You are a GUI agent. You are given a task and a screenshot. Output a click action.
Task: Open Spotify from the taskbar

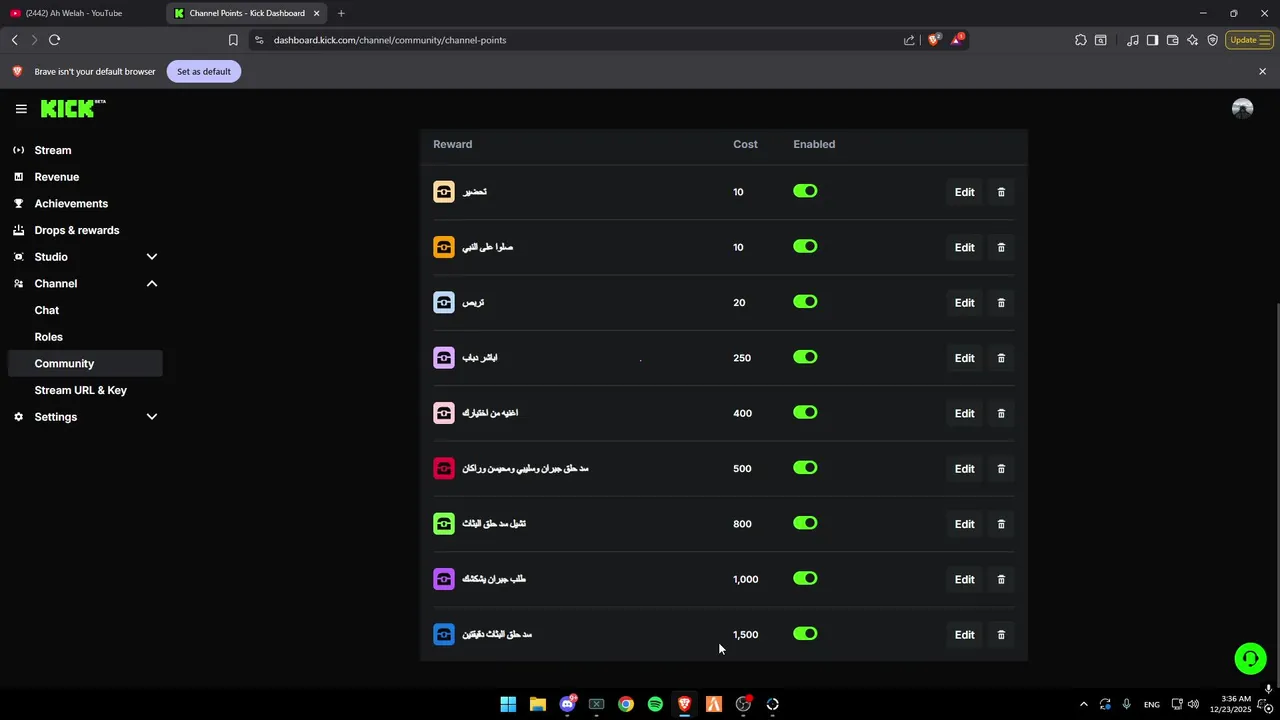(655, 704)
